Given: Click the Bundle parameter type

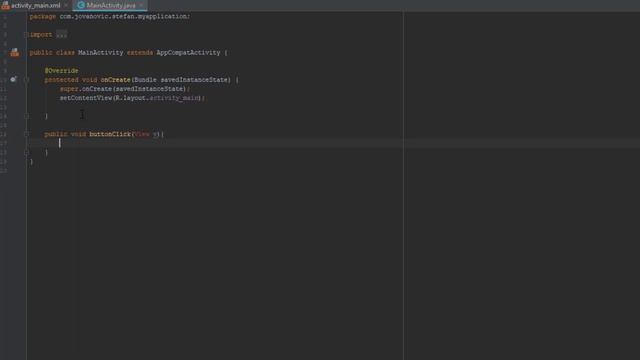Looking at the screenshot, I should (x=145, y=80).
